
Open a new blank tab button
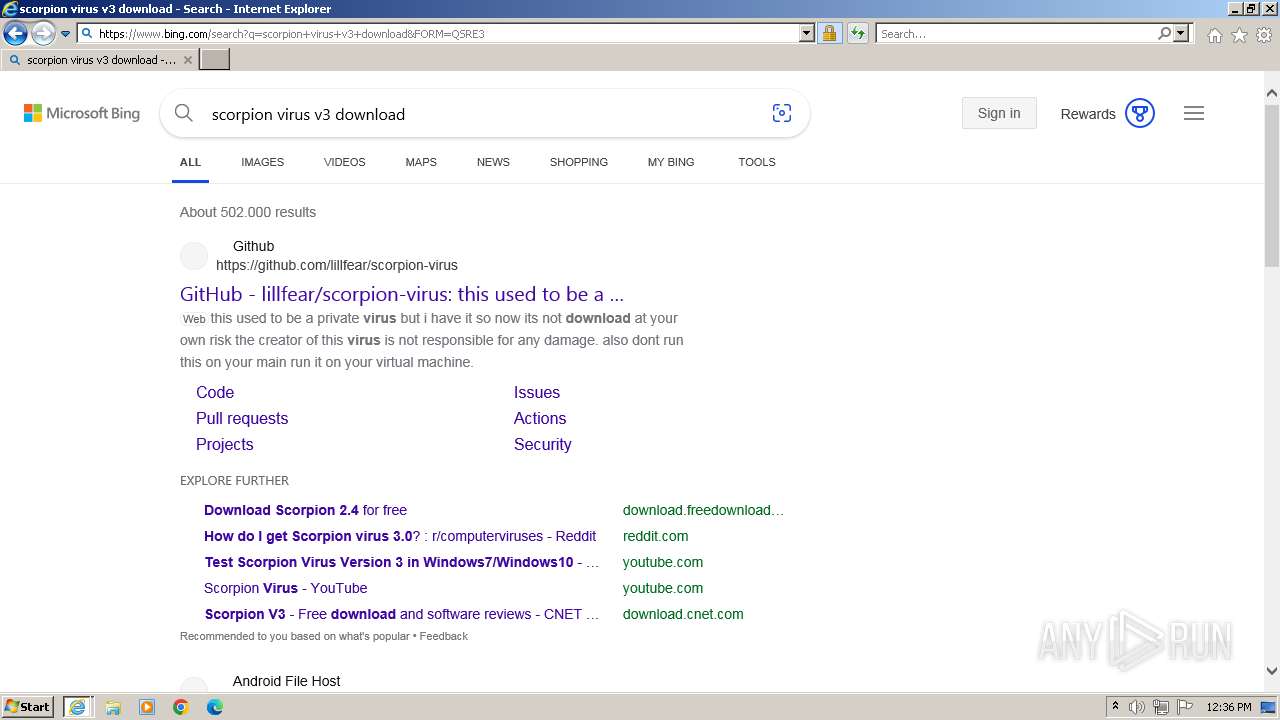[x=215, y=60]
